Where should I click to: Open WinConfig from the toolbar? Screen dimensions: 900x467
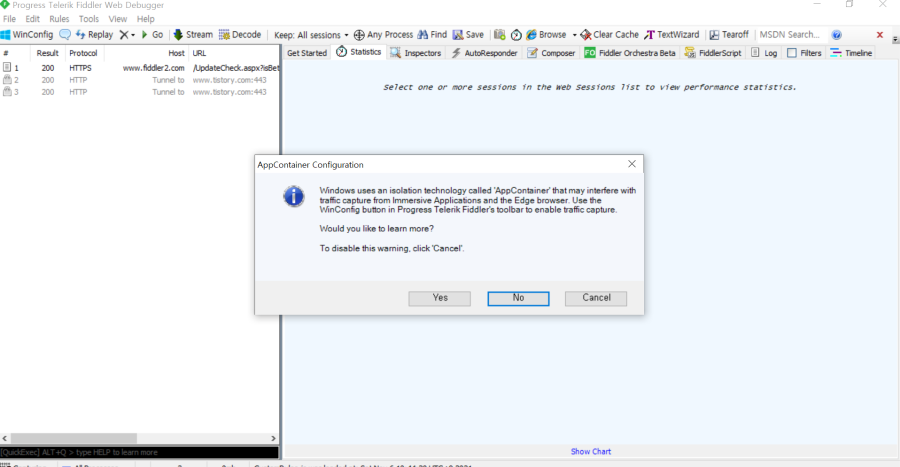pos(27,34)
